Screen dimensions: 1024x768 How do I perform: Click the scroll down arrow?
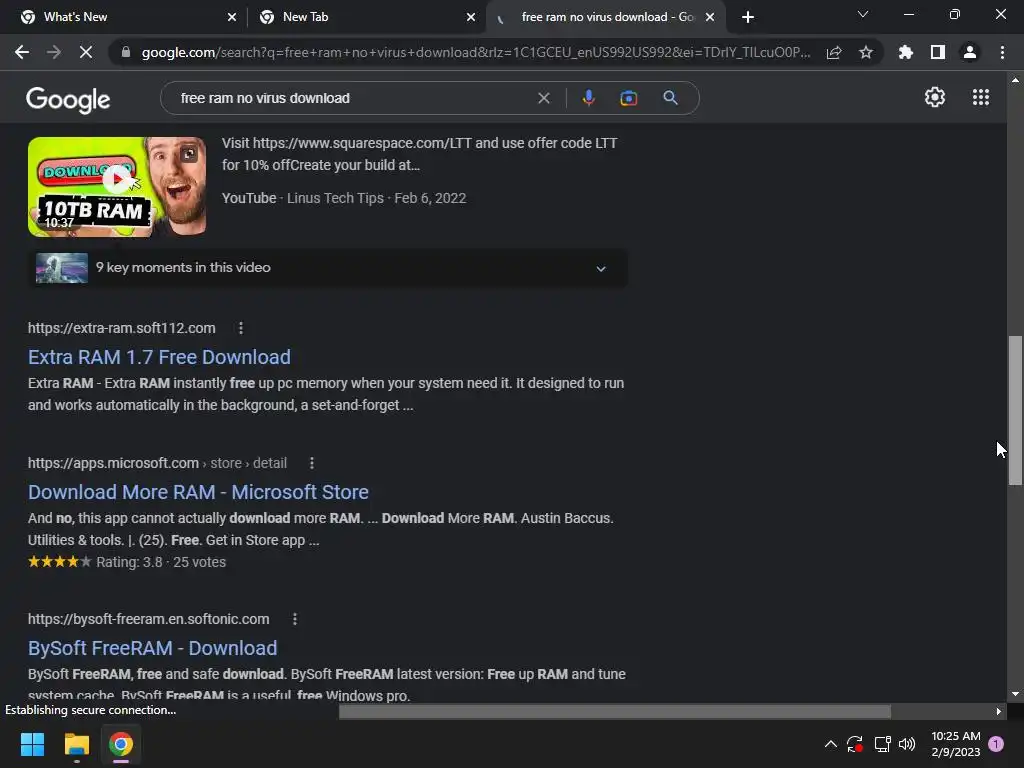tap(1015, 694)
